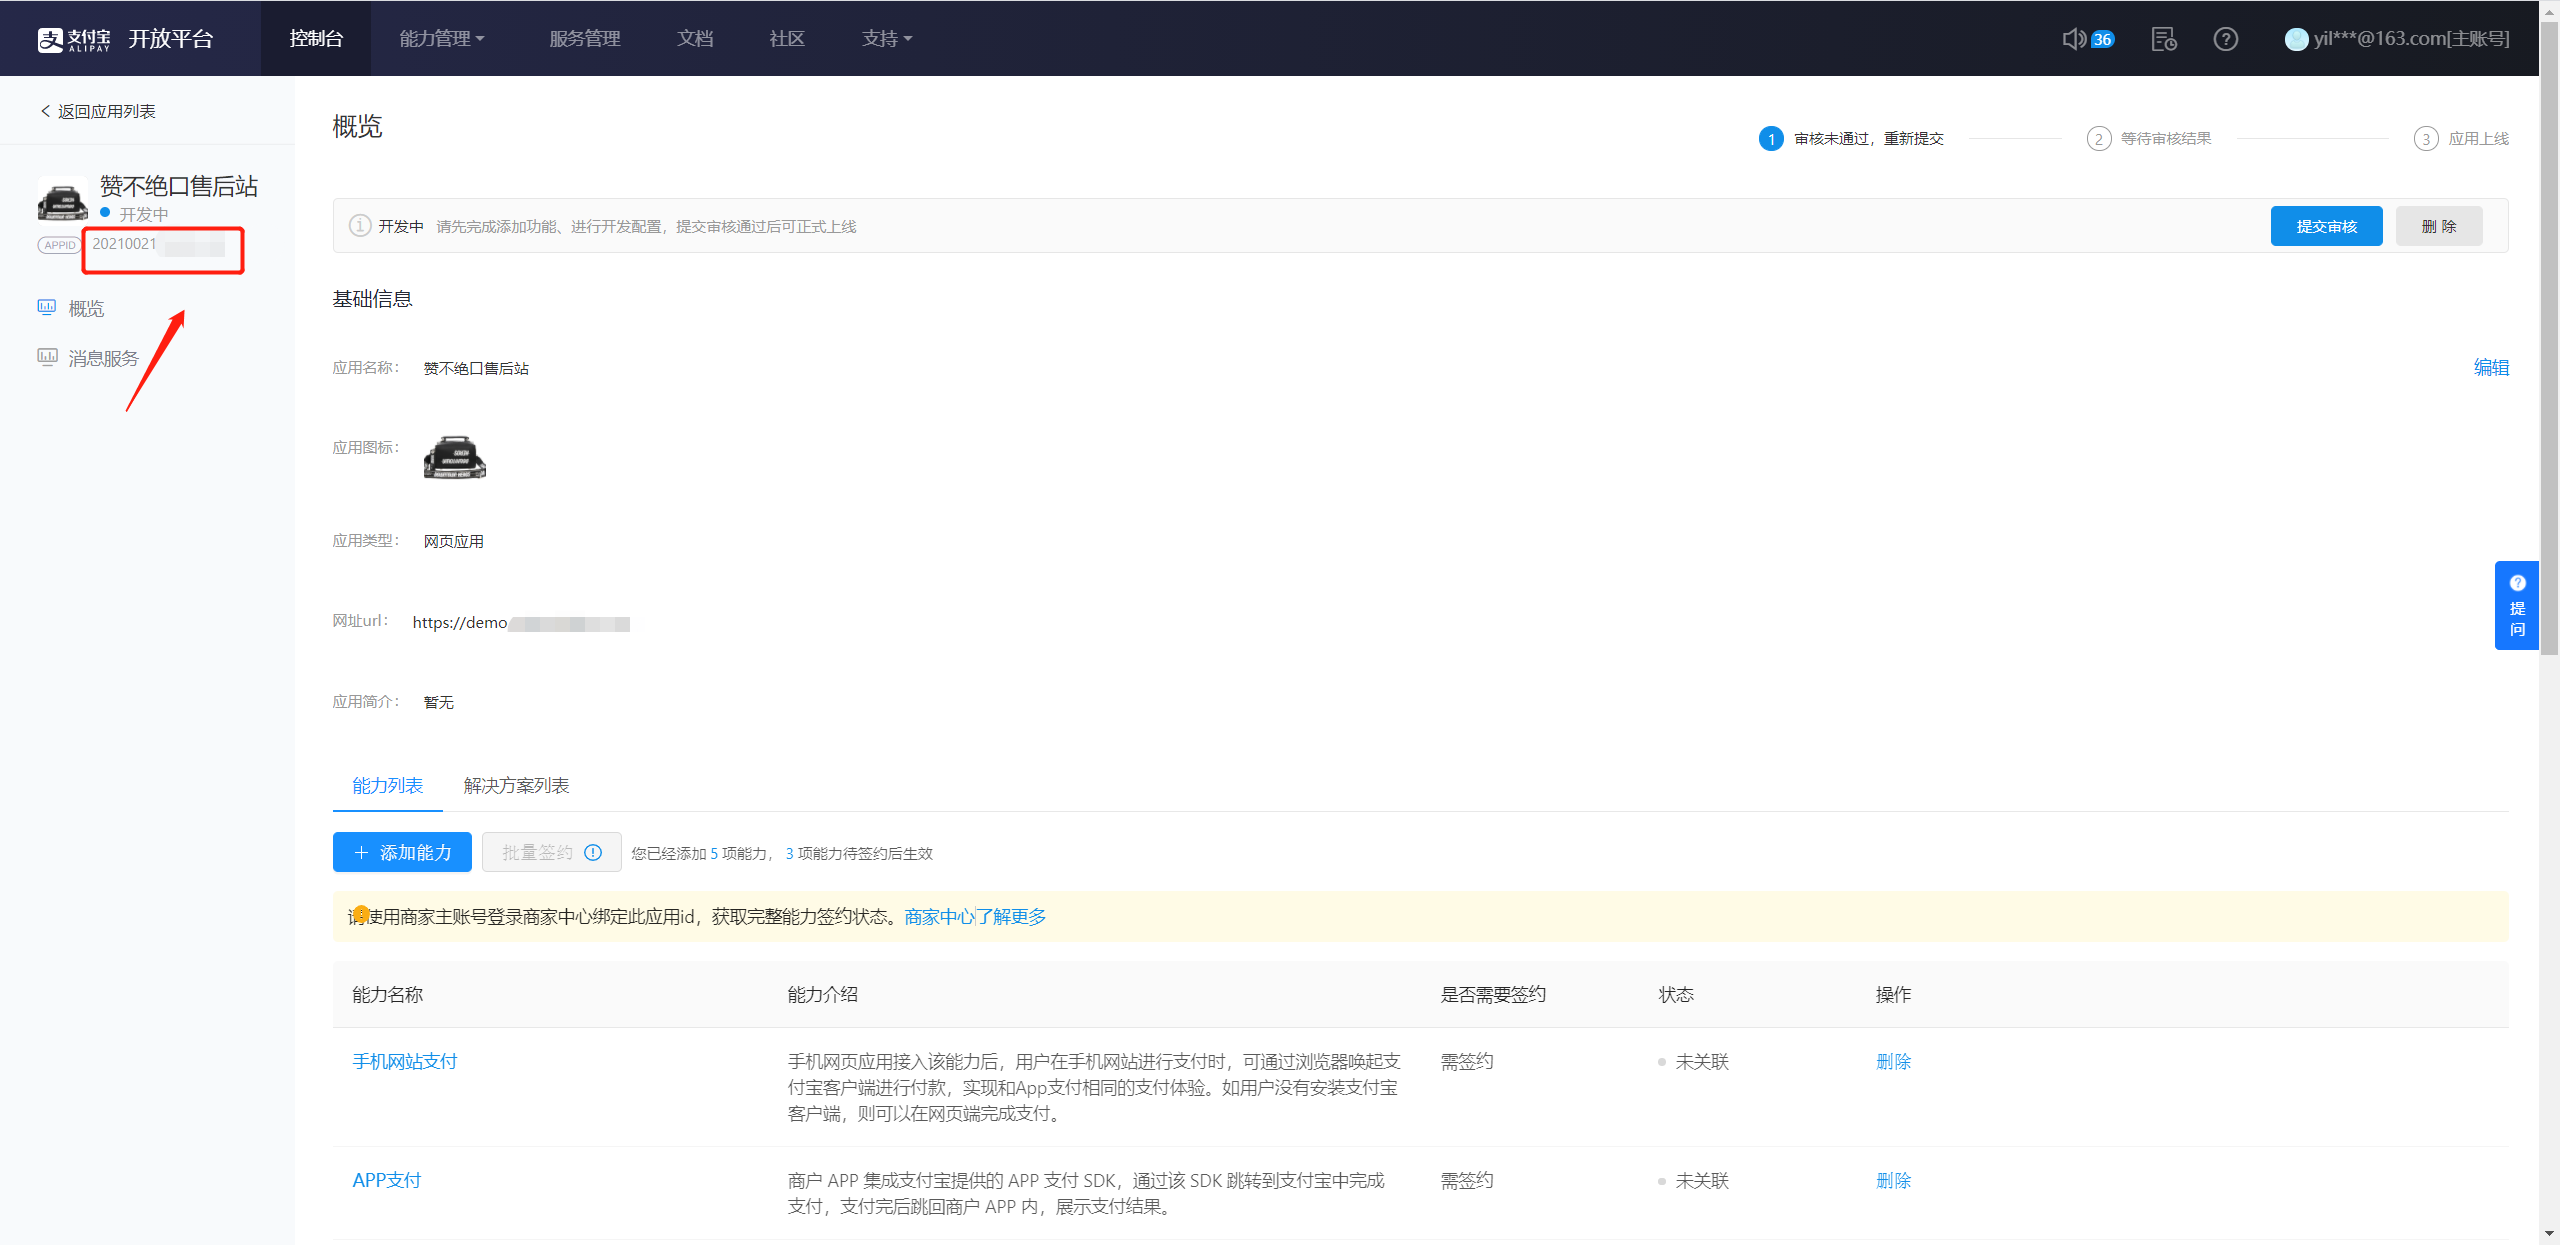Open the 商家中心了解更多 link

pos(975,916)
